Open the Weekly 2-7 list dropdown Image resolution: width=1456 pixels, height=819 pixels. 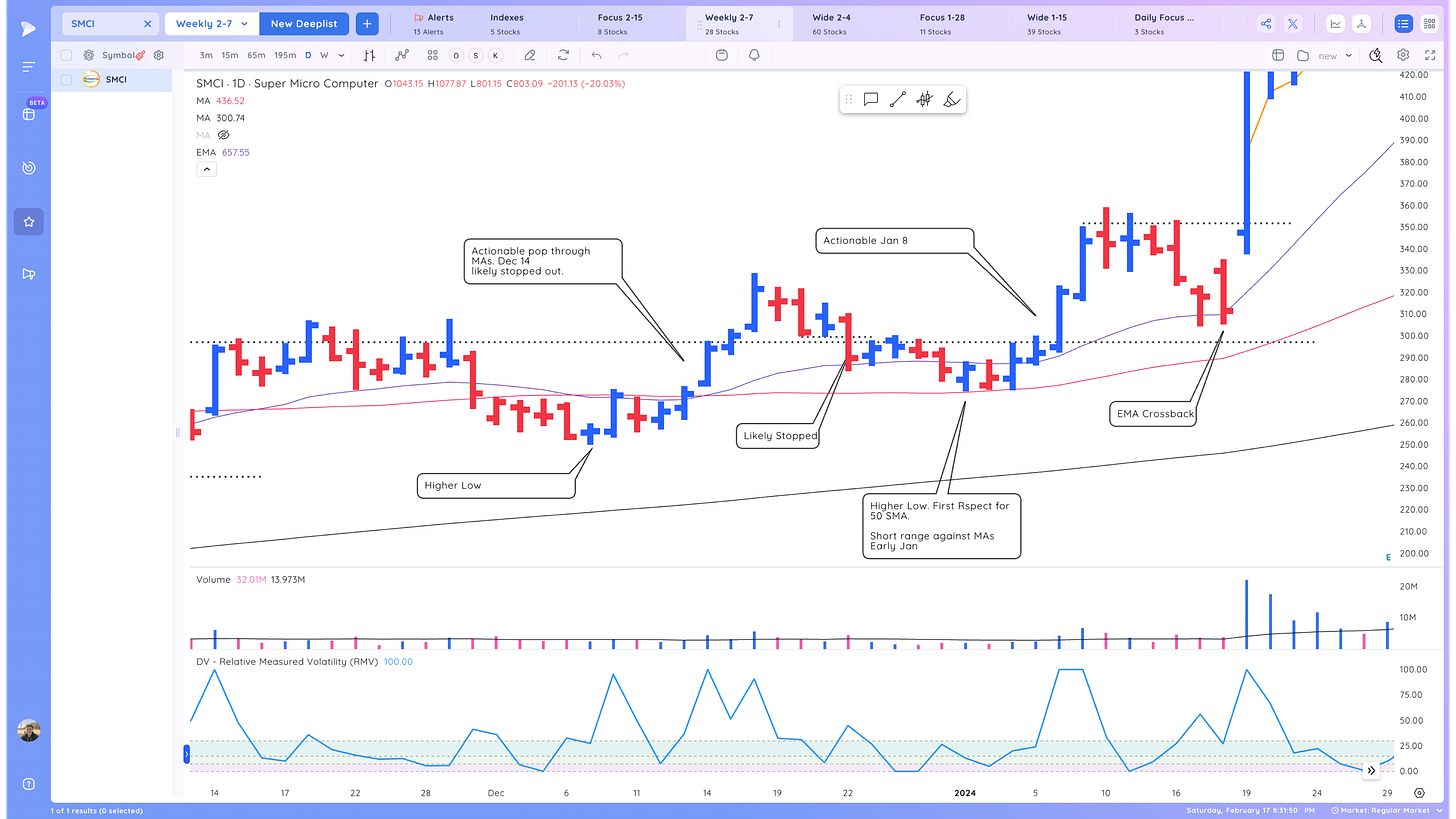pos(212,23)
